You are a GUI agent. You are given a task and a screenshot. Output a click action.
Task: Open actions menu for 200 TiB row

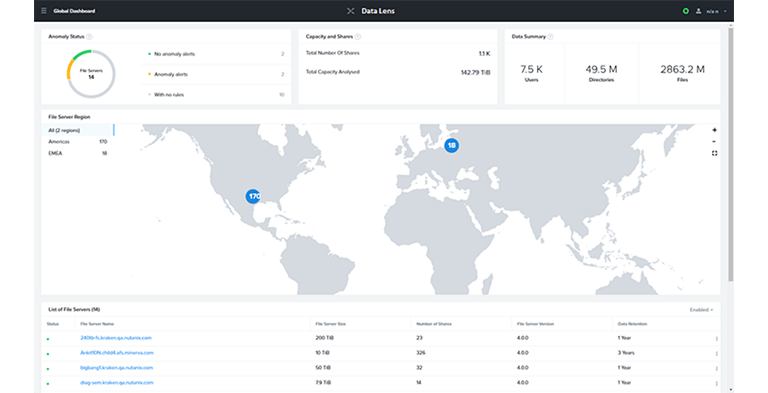click(717, 339)
